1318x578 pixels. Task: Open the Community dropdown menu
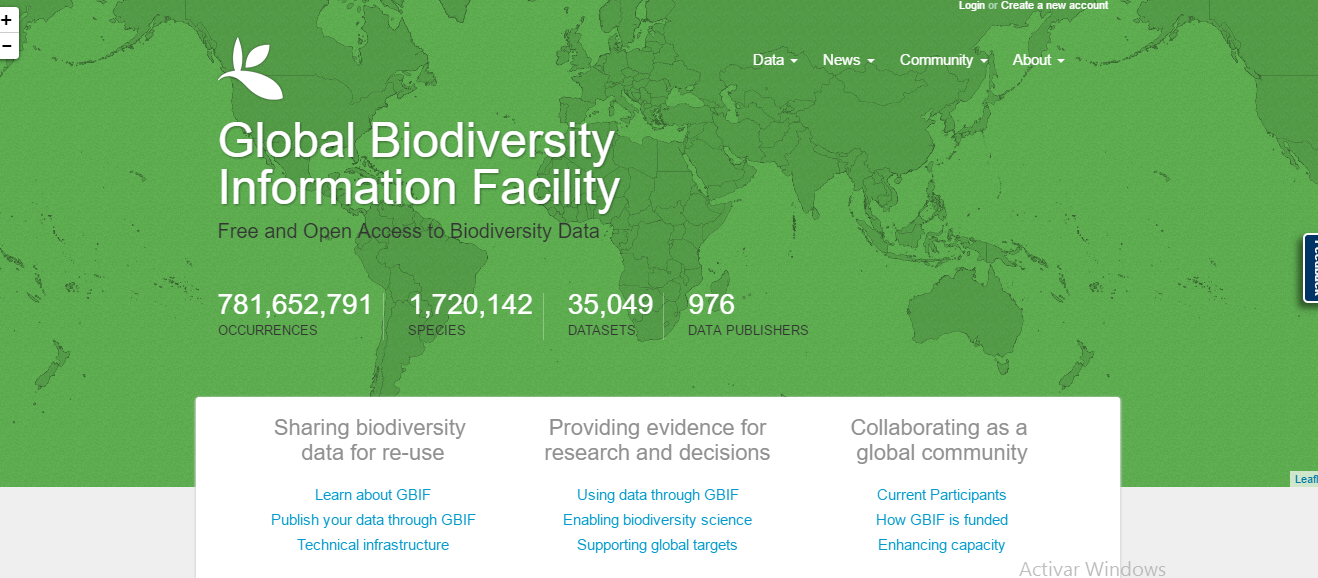tap(943, 60)
